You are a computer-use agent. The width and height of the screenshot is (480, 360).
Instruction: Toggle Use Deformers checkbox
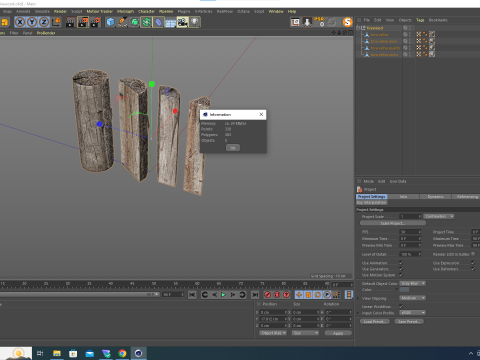point(473,269)
